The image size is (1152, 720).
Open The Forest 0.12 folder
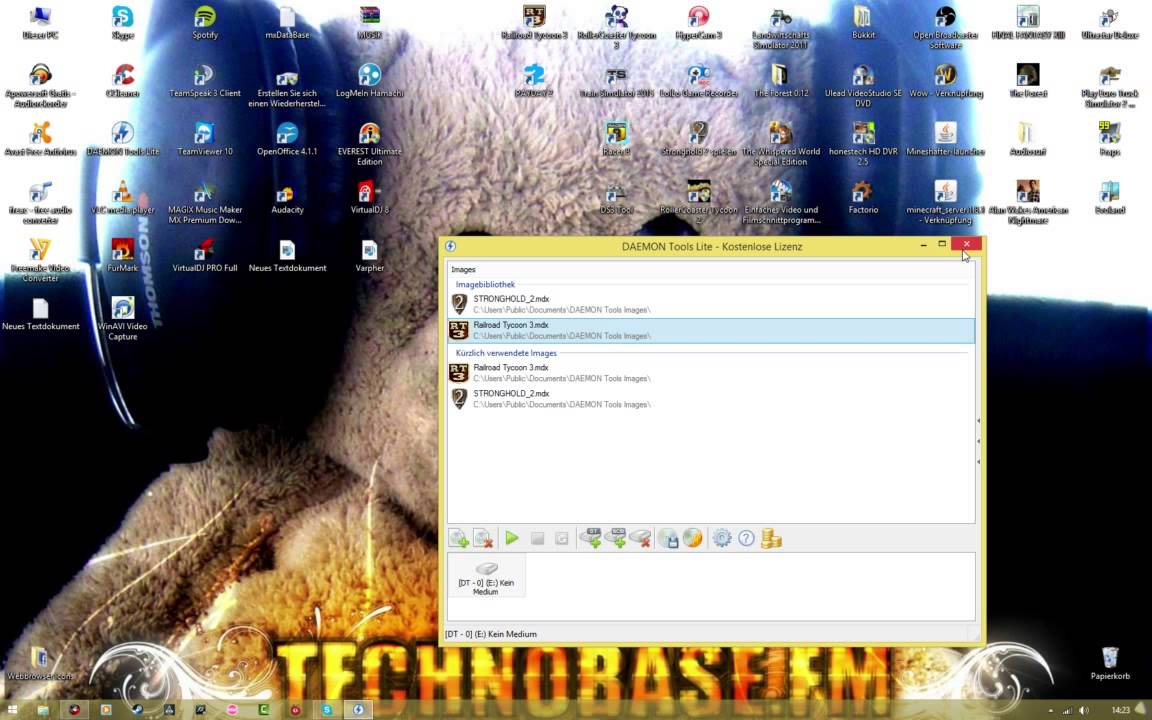tap(781, 80)
